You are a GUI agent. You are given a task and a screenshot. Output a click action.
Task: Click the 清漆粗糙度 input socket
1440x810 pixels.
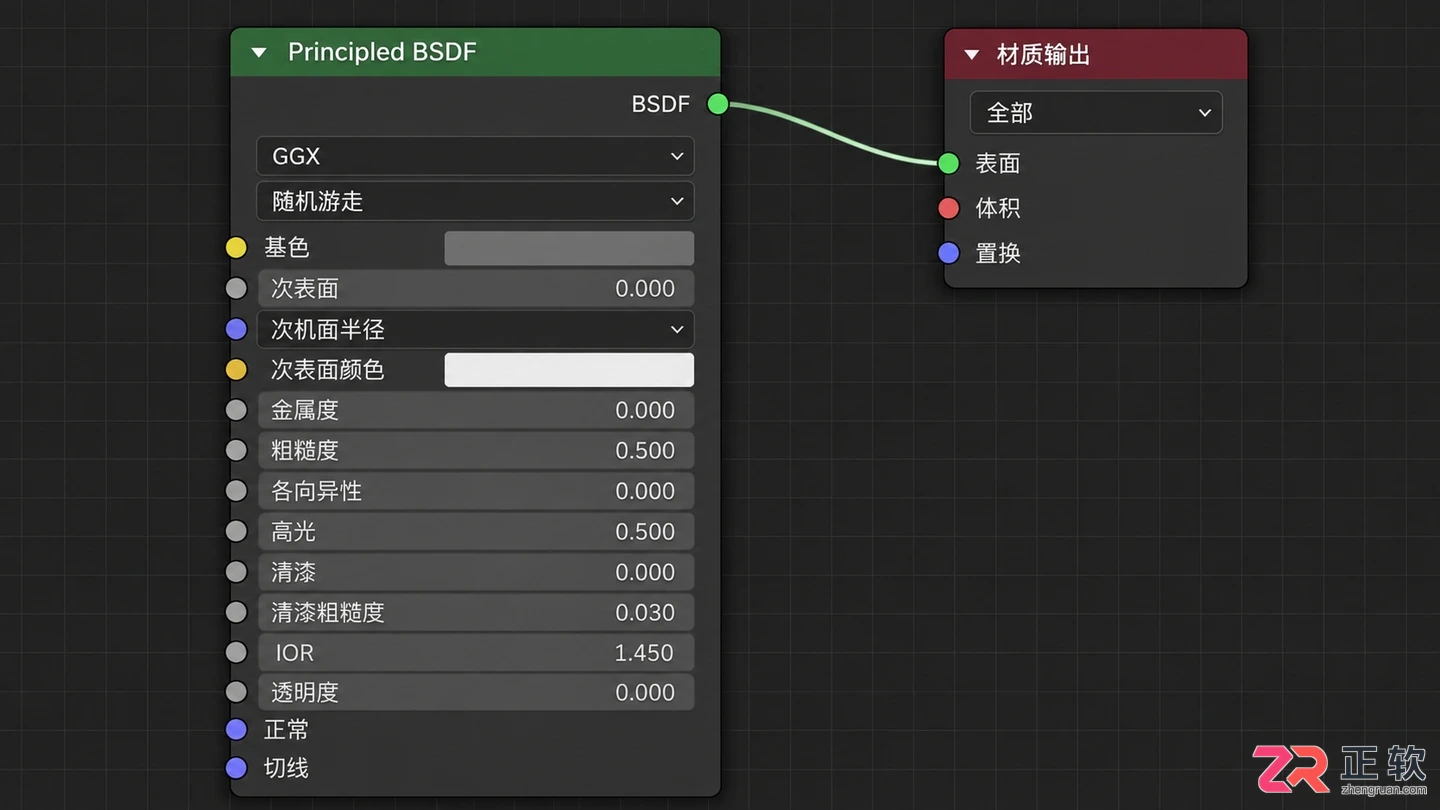(236, 612)
